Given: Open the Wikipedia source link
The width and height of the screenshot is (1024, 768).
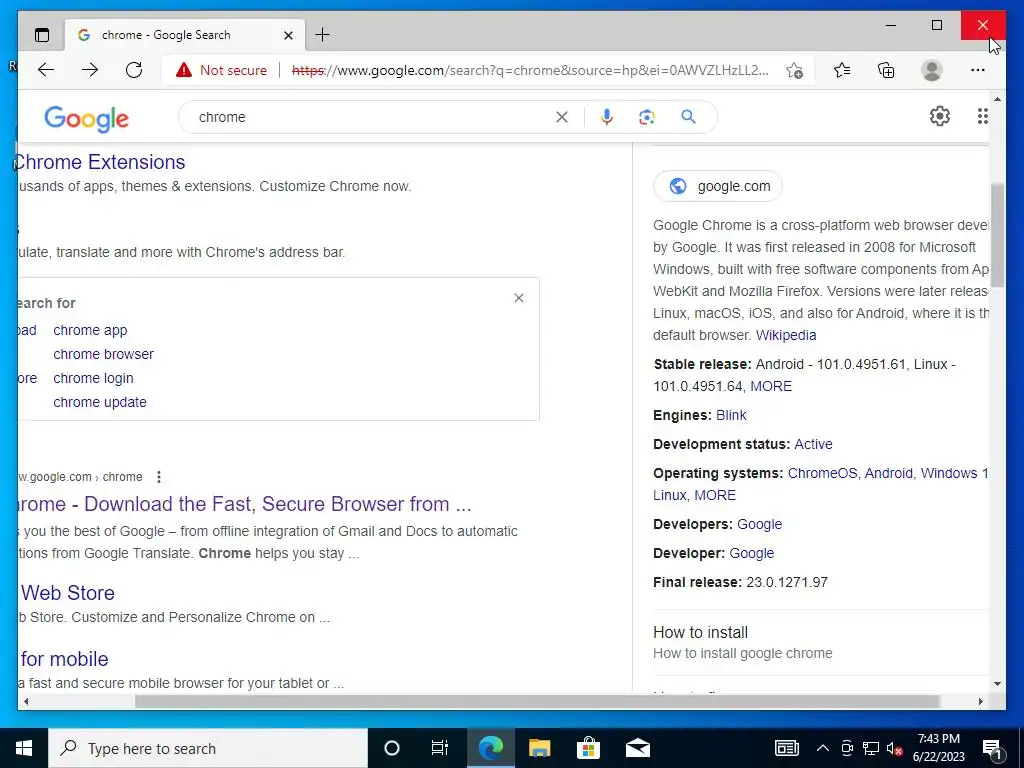Looking at the screenshot, I should pyautogui.click(x=786, y=335).
